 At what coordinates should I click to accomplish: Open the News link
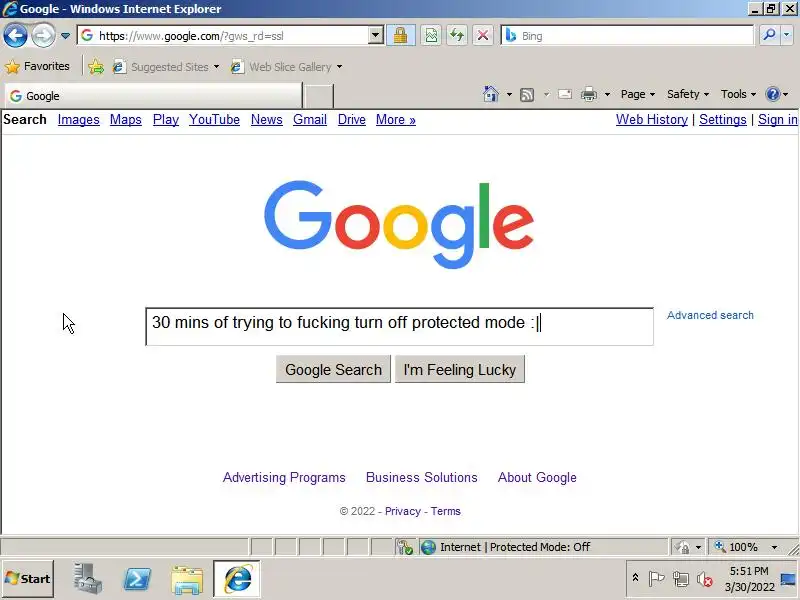[x=266, y=119]
